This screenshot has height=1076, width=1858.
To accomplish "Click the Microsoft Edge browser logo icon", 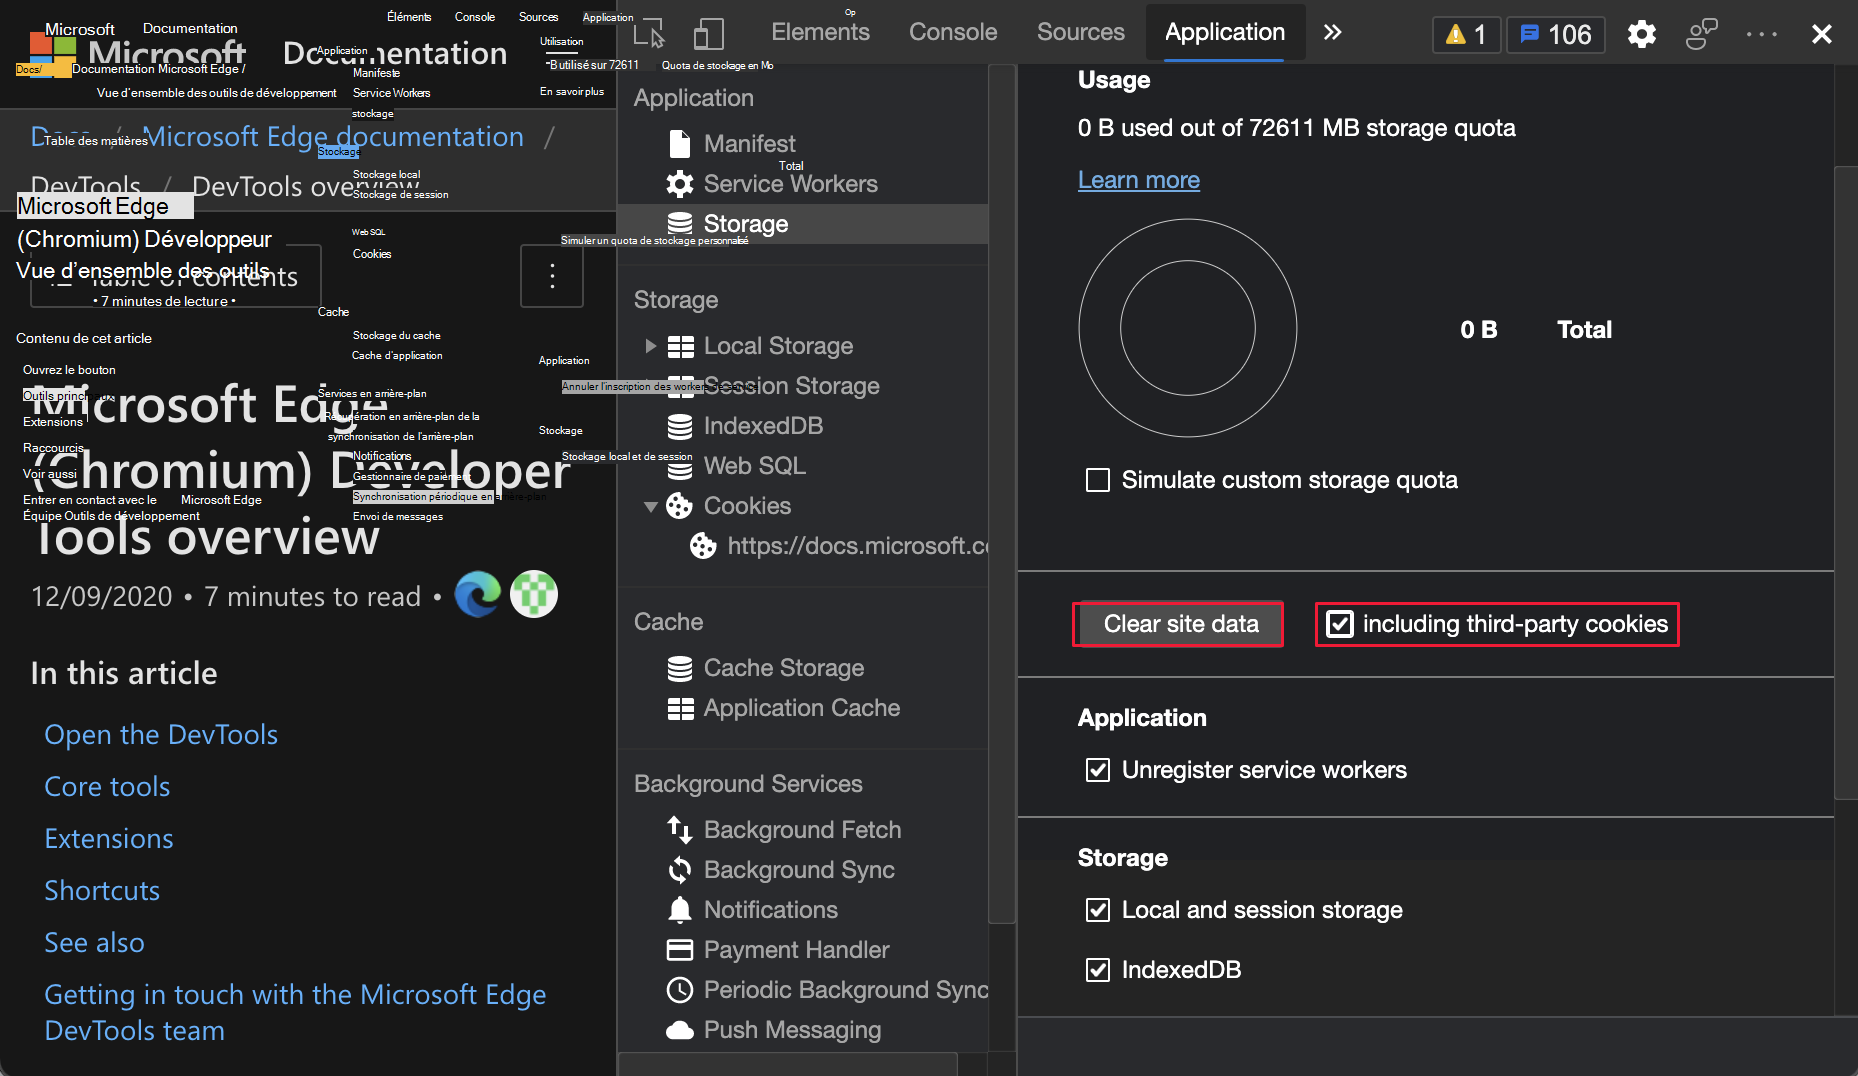I will tap(478, 595).
